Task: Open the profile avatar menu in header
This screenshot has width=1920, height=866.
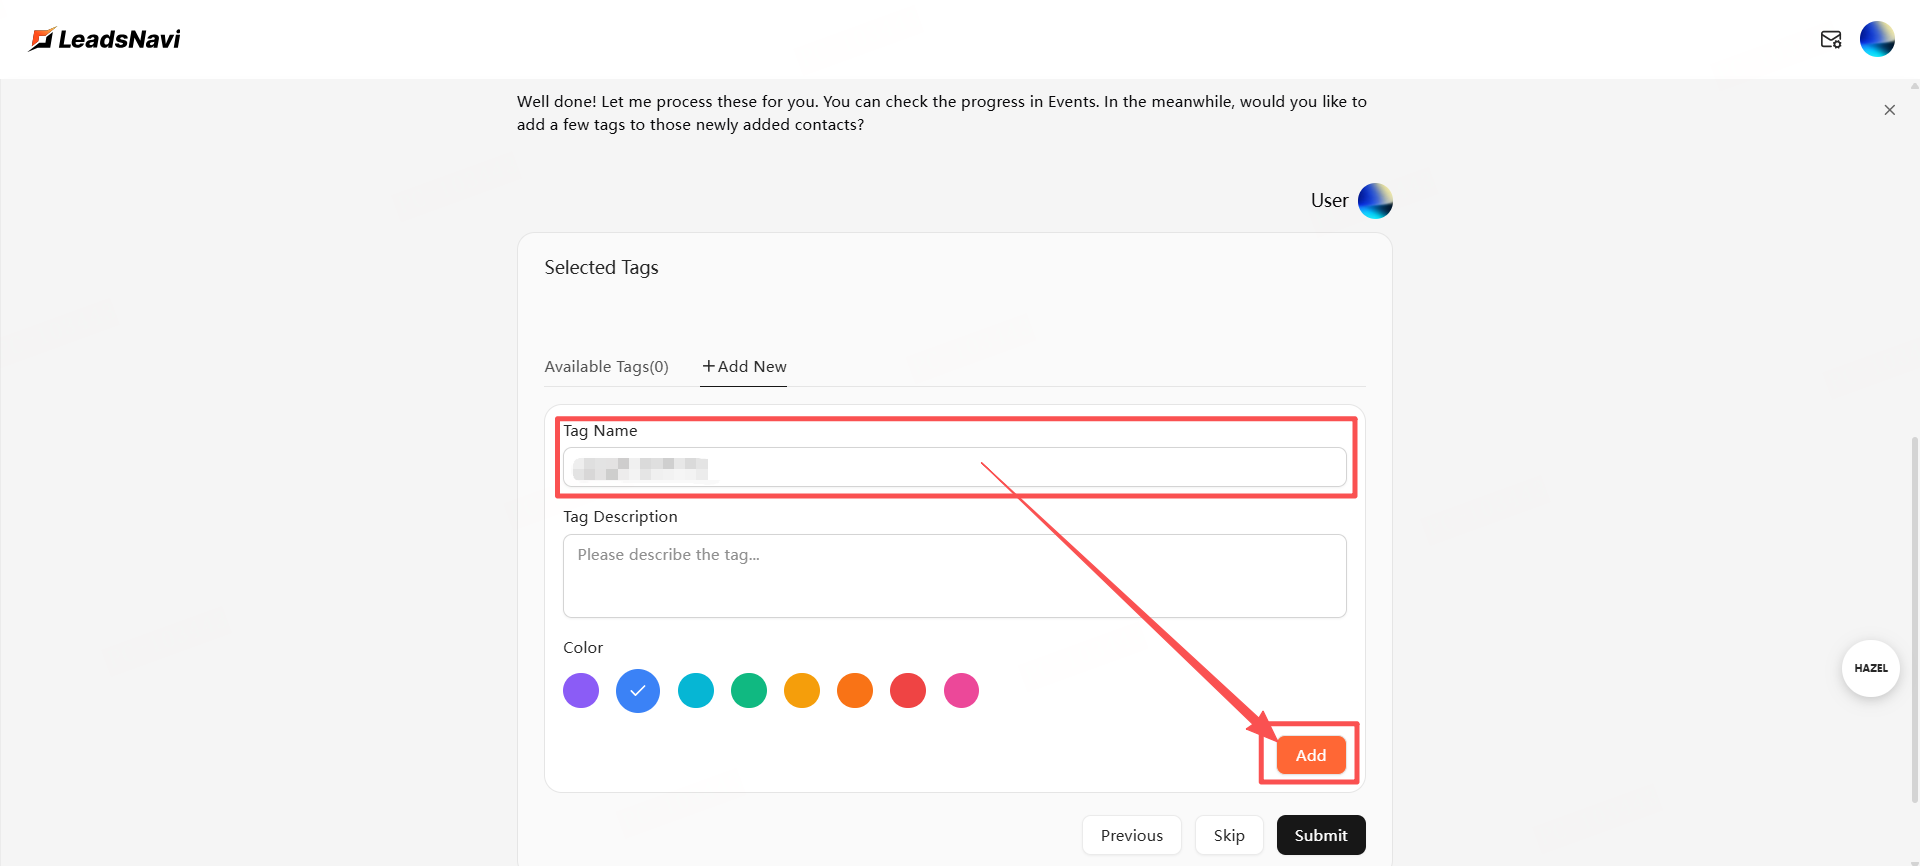Action: point(1876,39)
